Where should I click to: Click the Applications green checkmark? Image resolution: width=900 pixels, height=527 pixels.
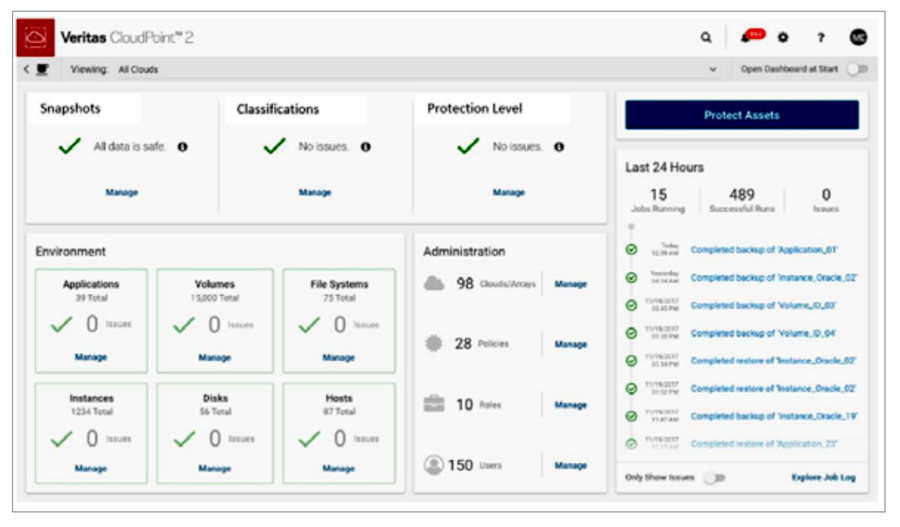[x=61, y=324]
